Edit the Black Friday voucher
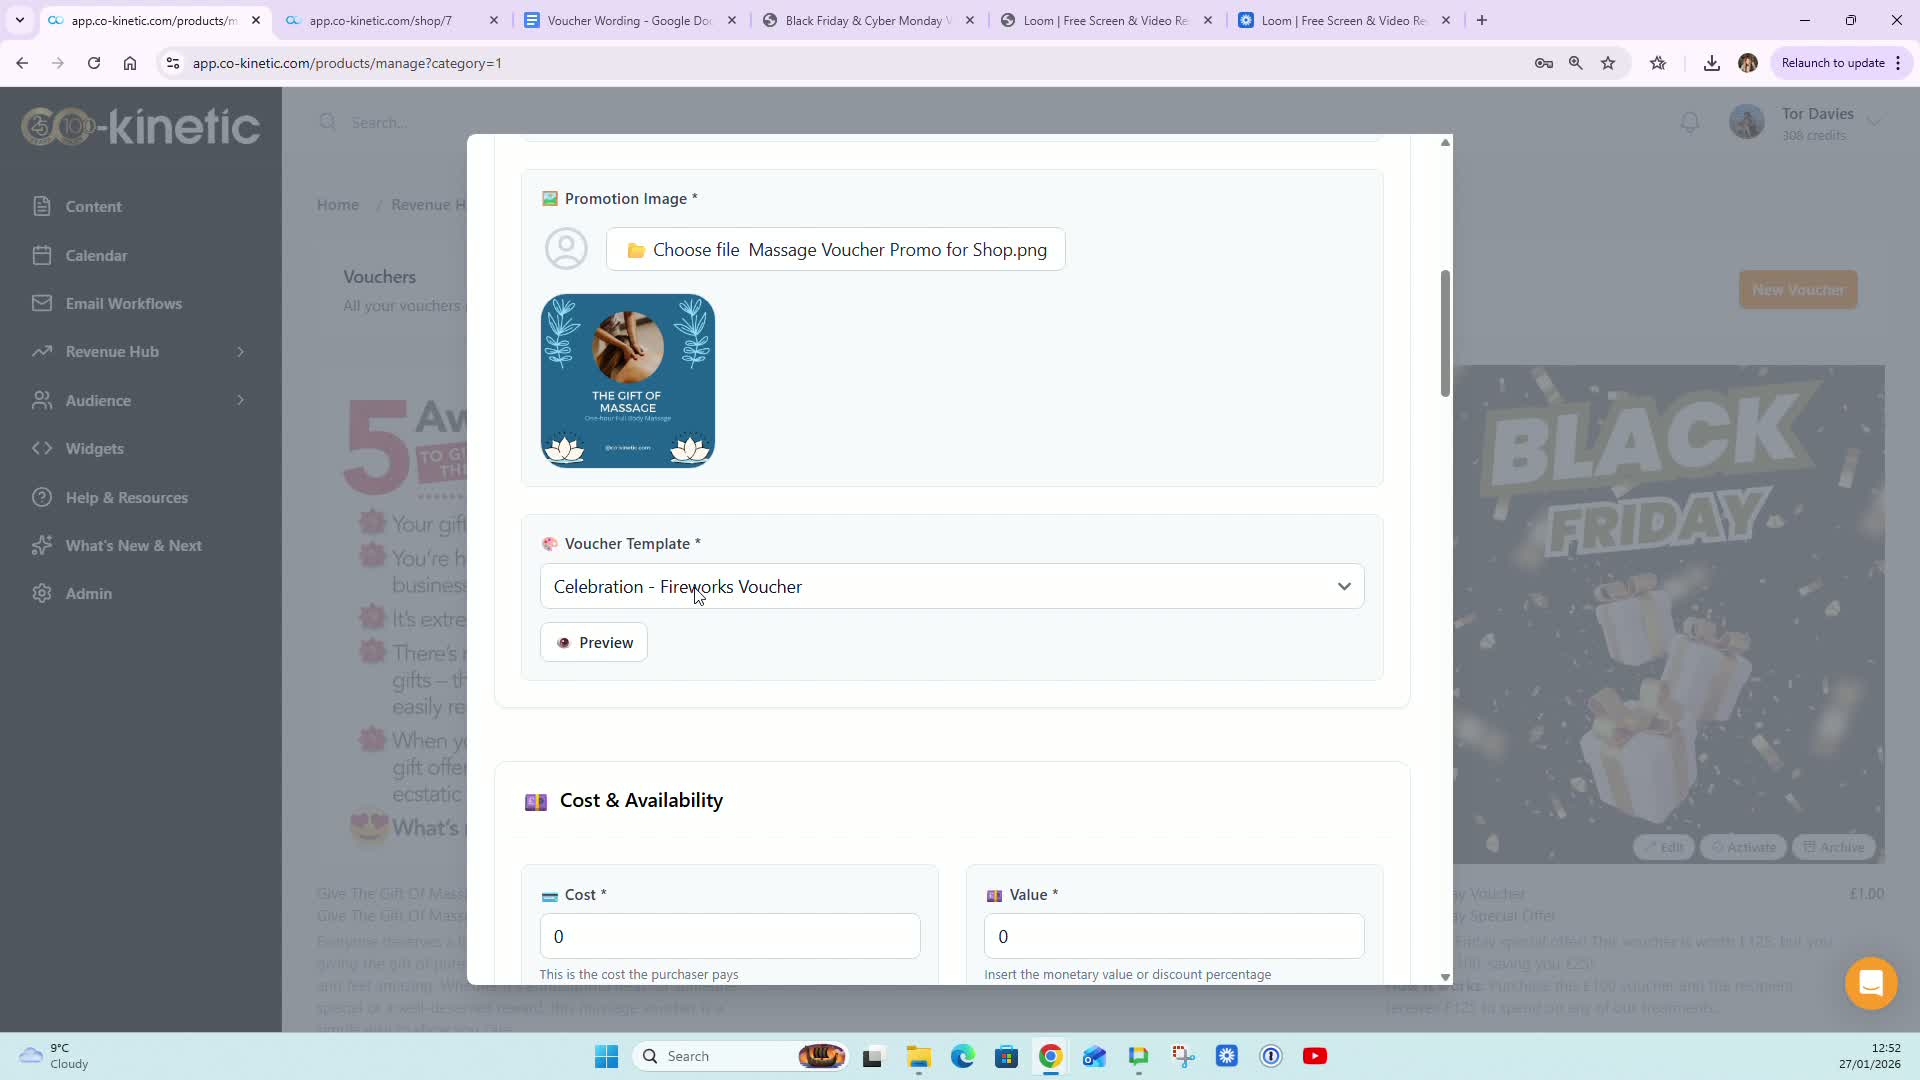1920x1080 pixels. (x=1664, y=847)
